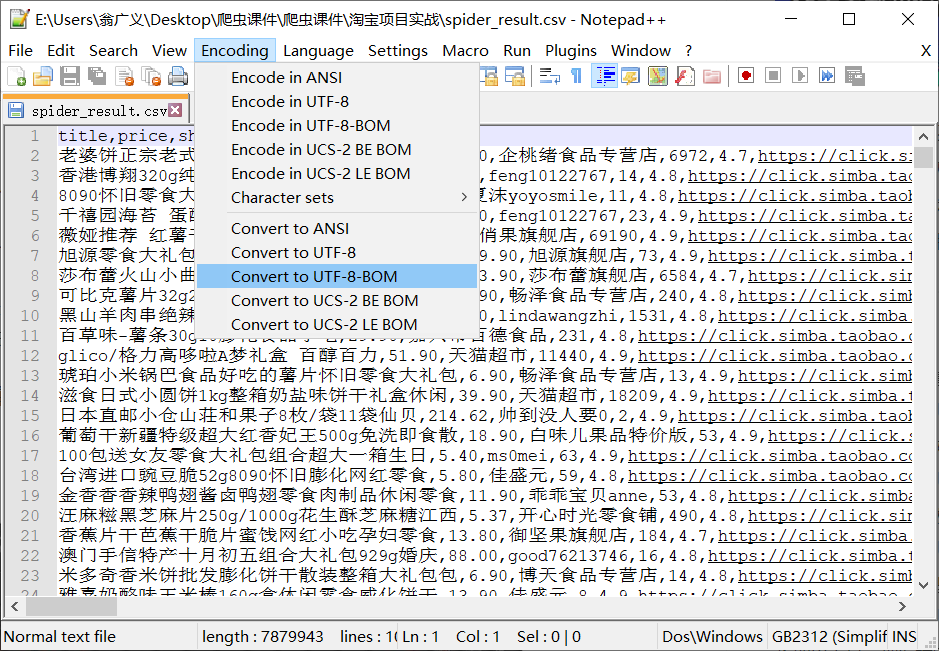Choose Encode in ANSI
This screenshot has width=939, height=651.
coord(337,78)
